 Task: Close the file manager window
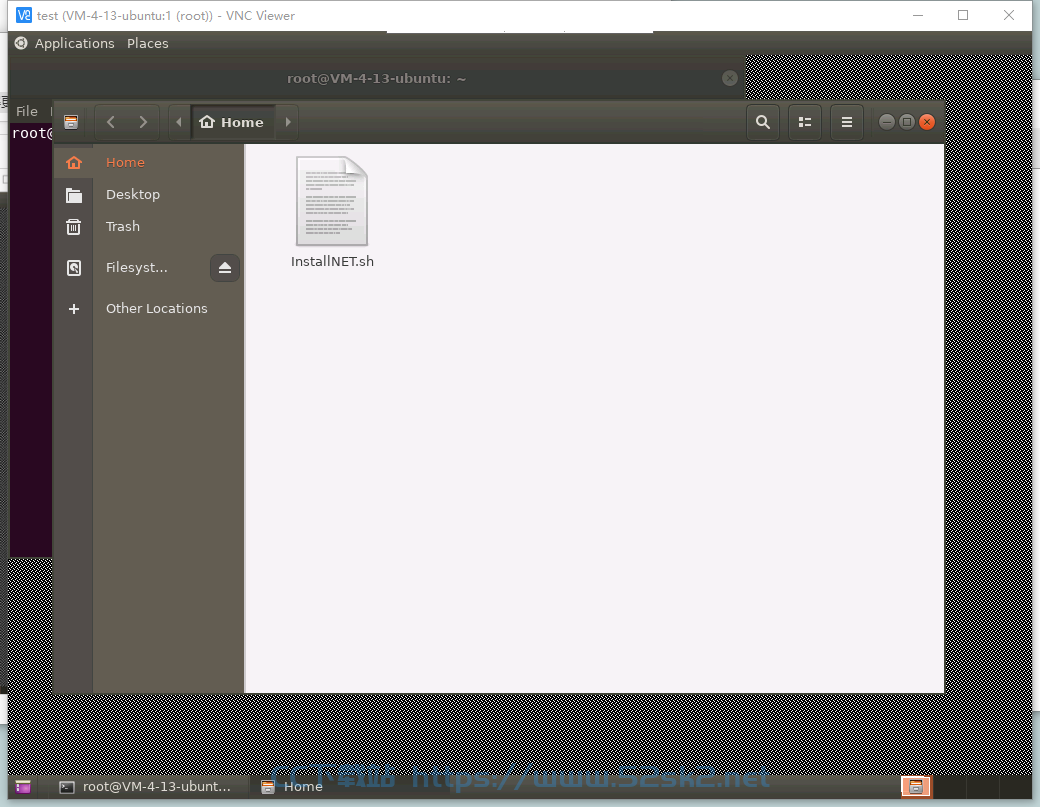927,122
